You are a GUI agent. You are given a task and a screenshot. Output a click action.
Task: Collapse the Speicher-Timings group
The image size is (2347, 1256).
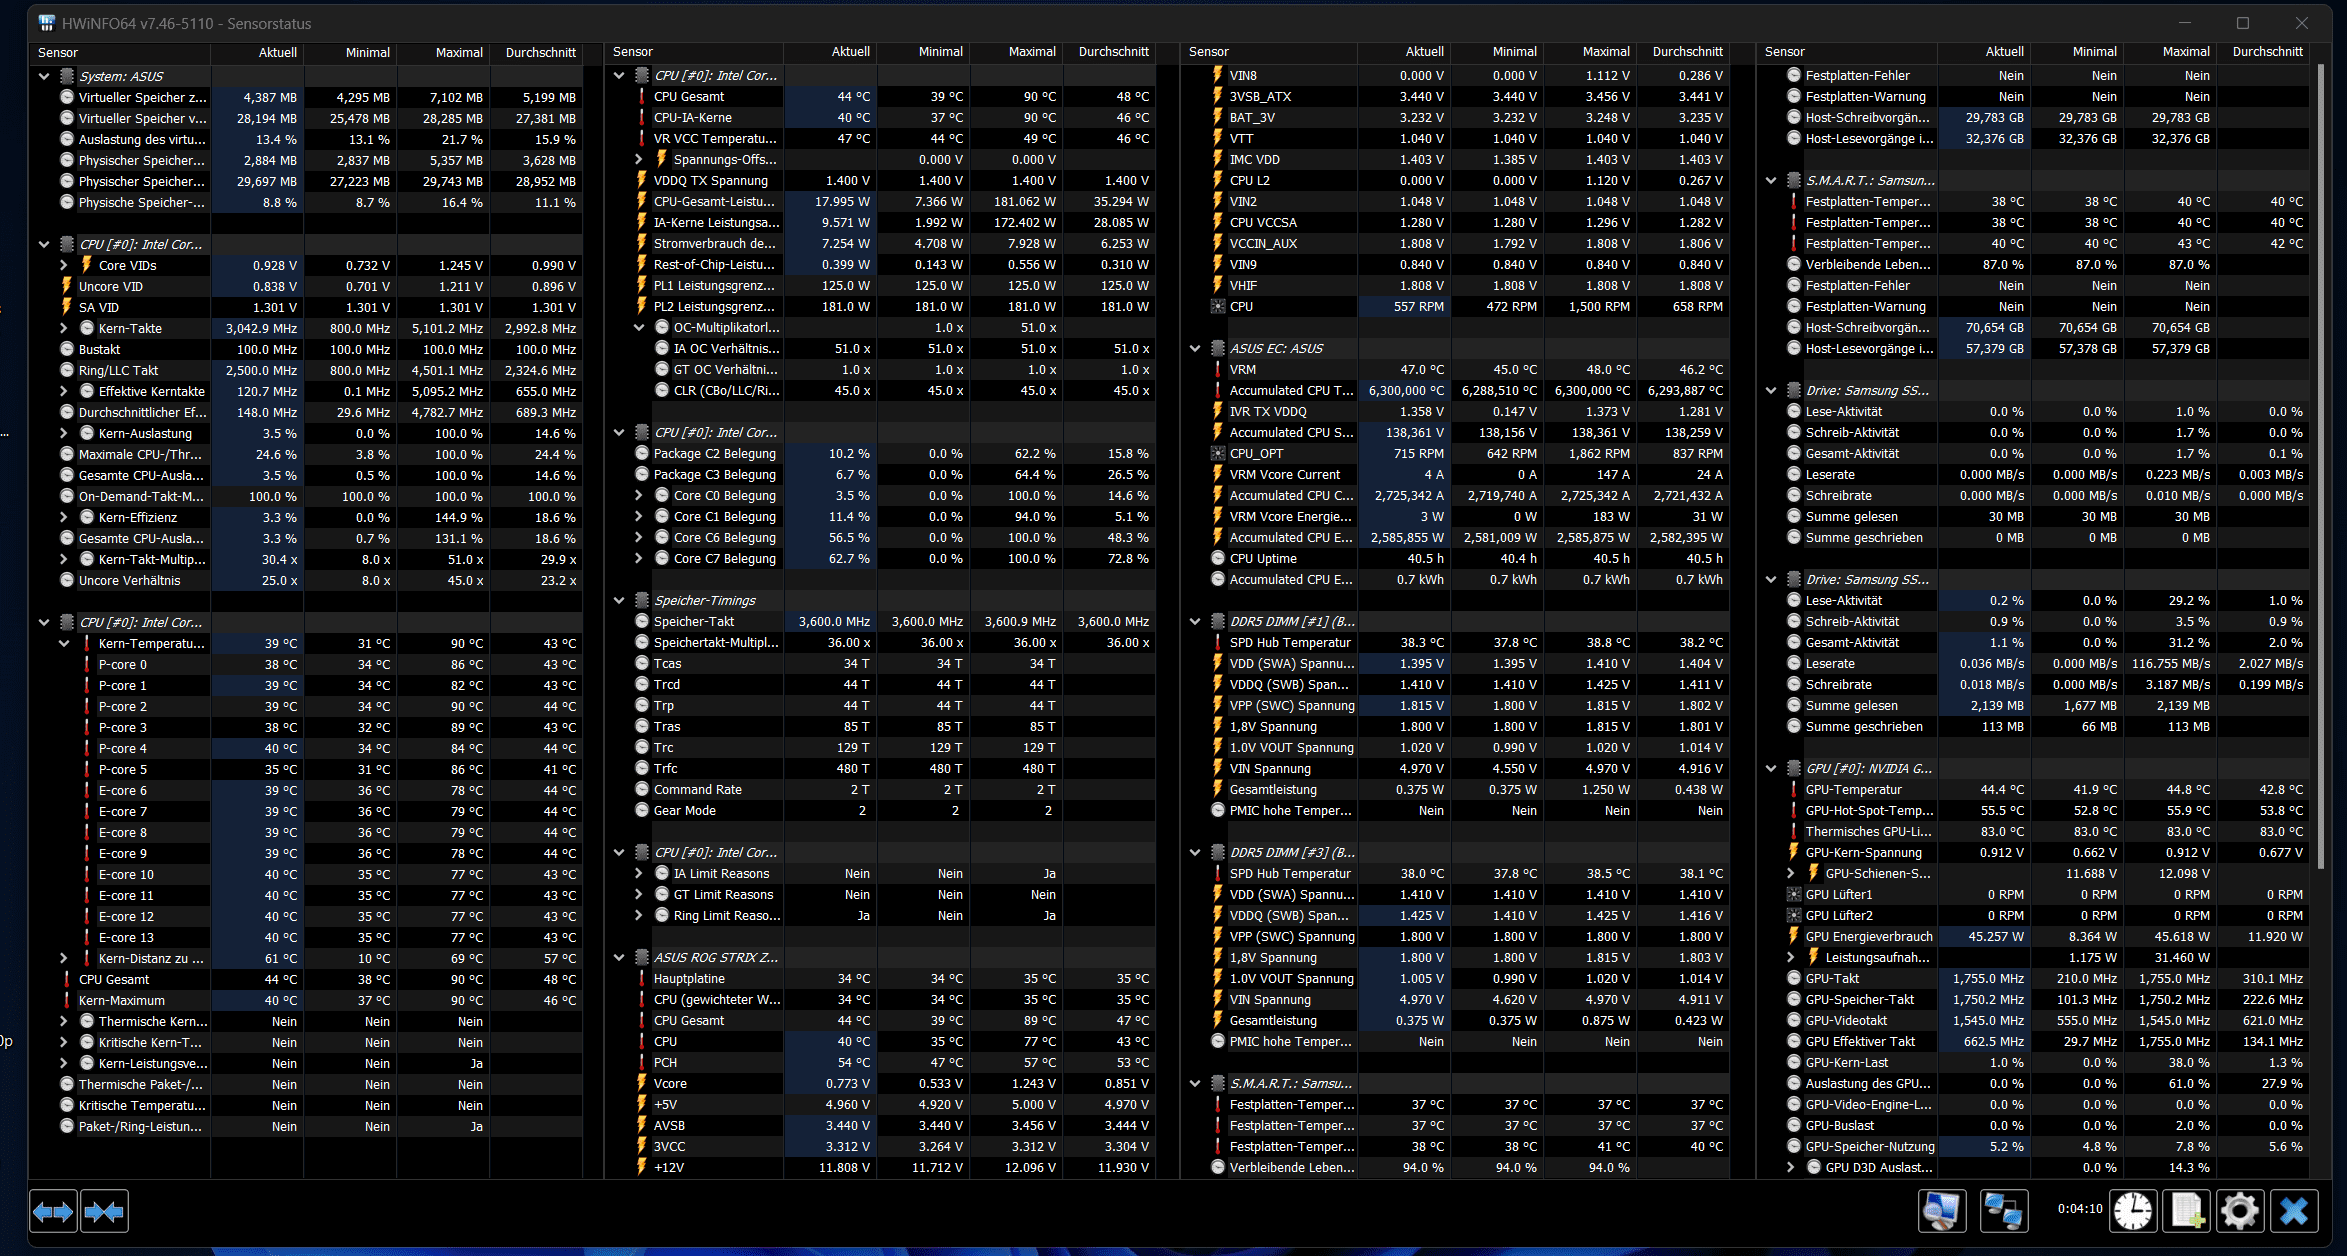[619, 600]
